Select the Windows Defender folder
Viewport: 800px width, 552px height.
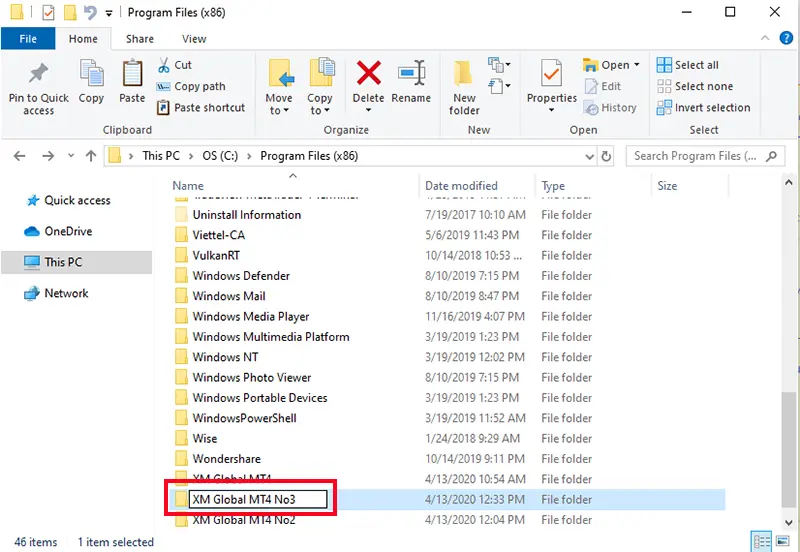coord(241,276)
